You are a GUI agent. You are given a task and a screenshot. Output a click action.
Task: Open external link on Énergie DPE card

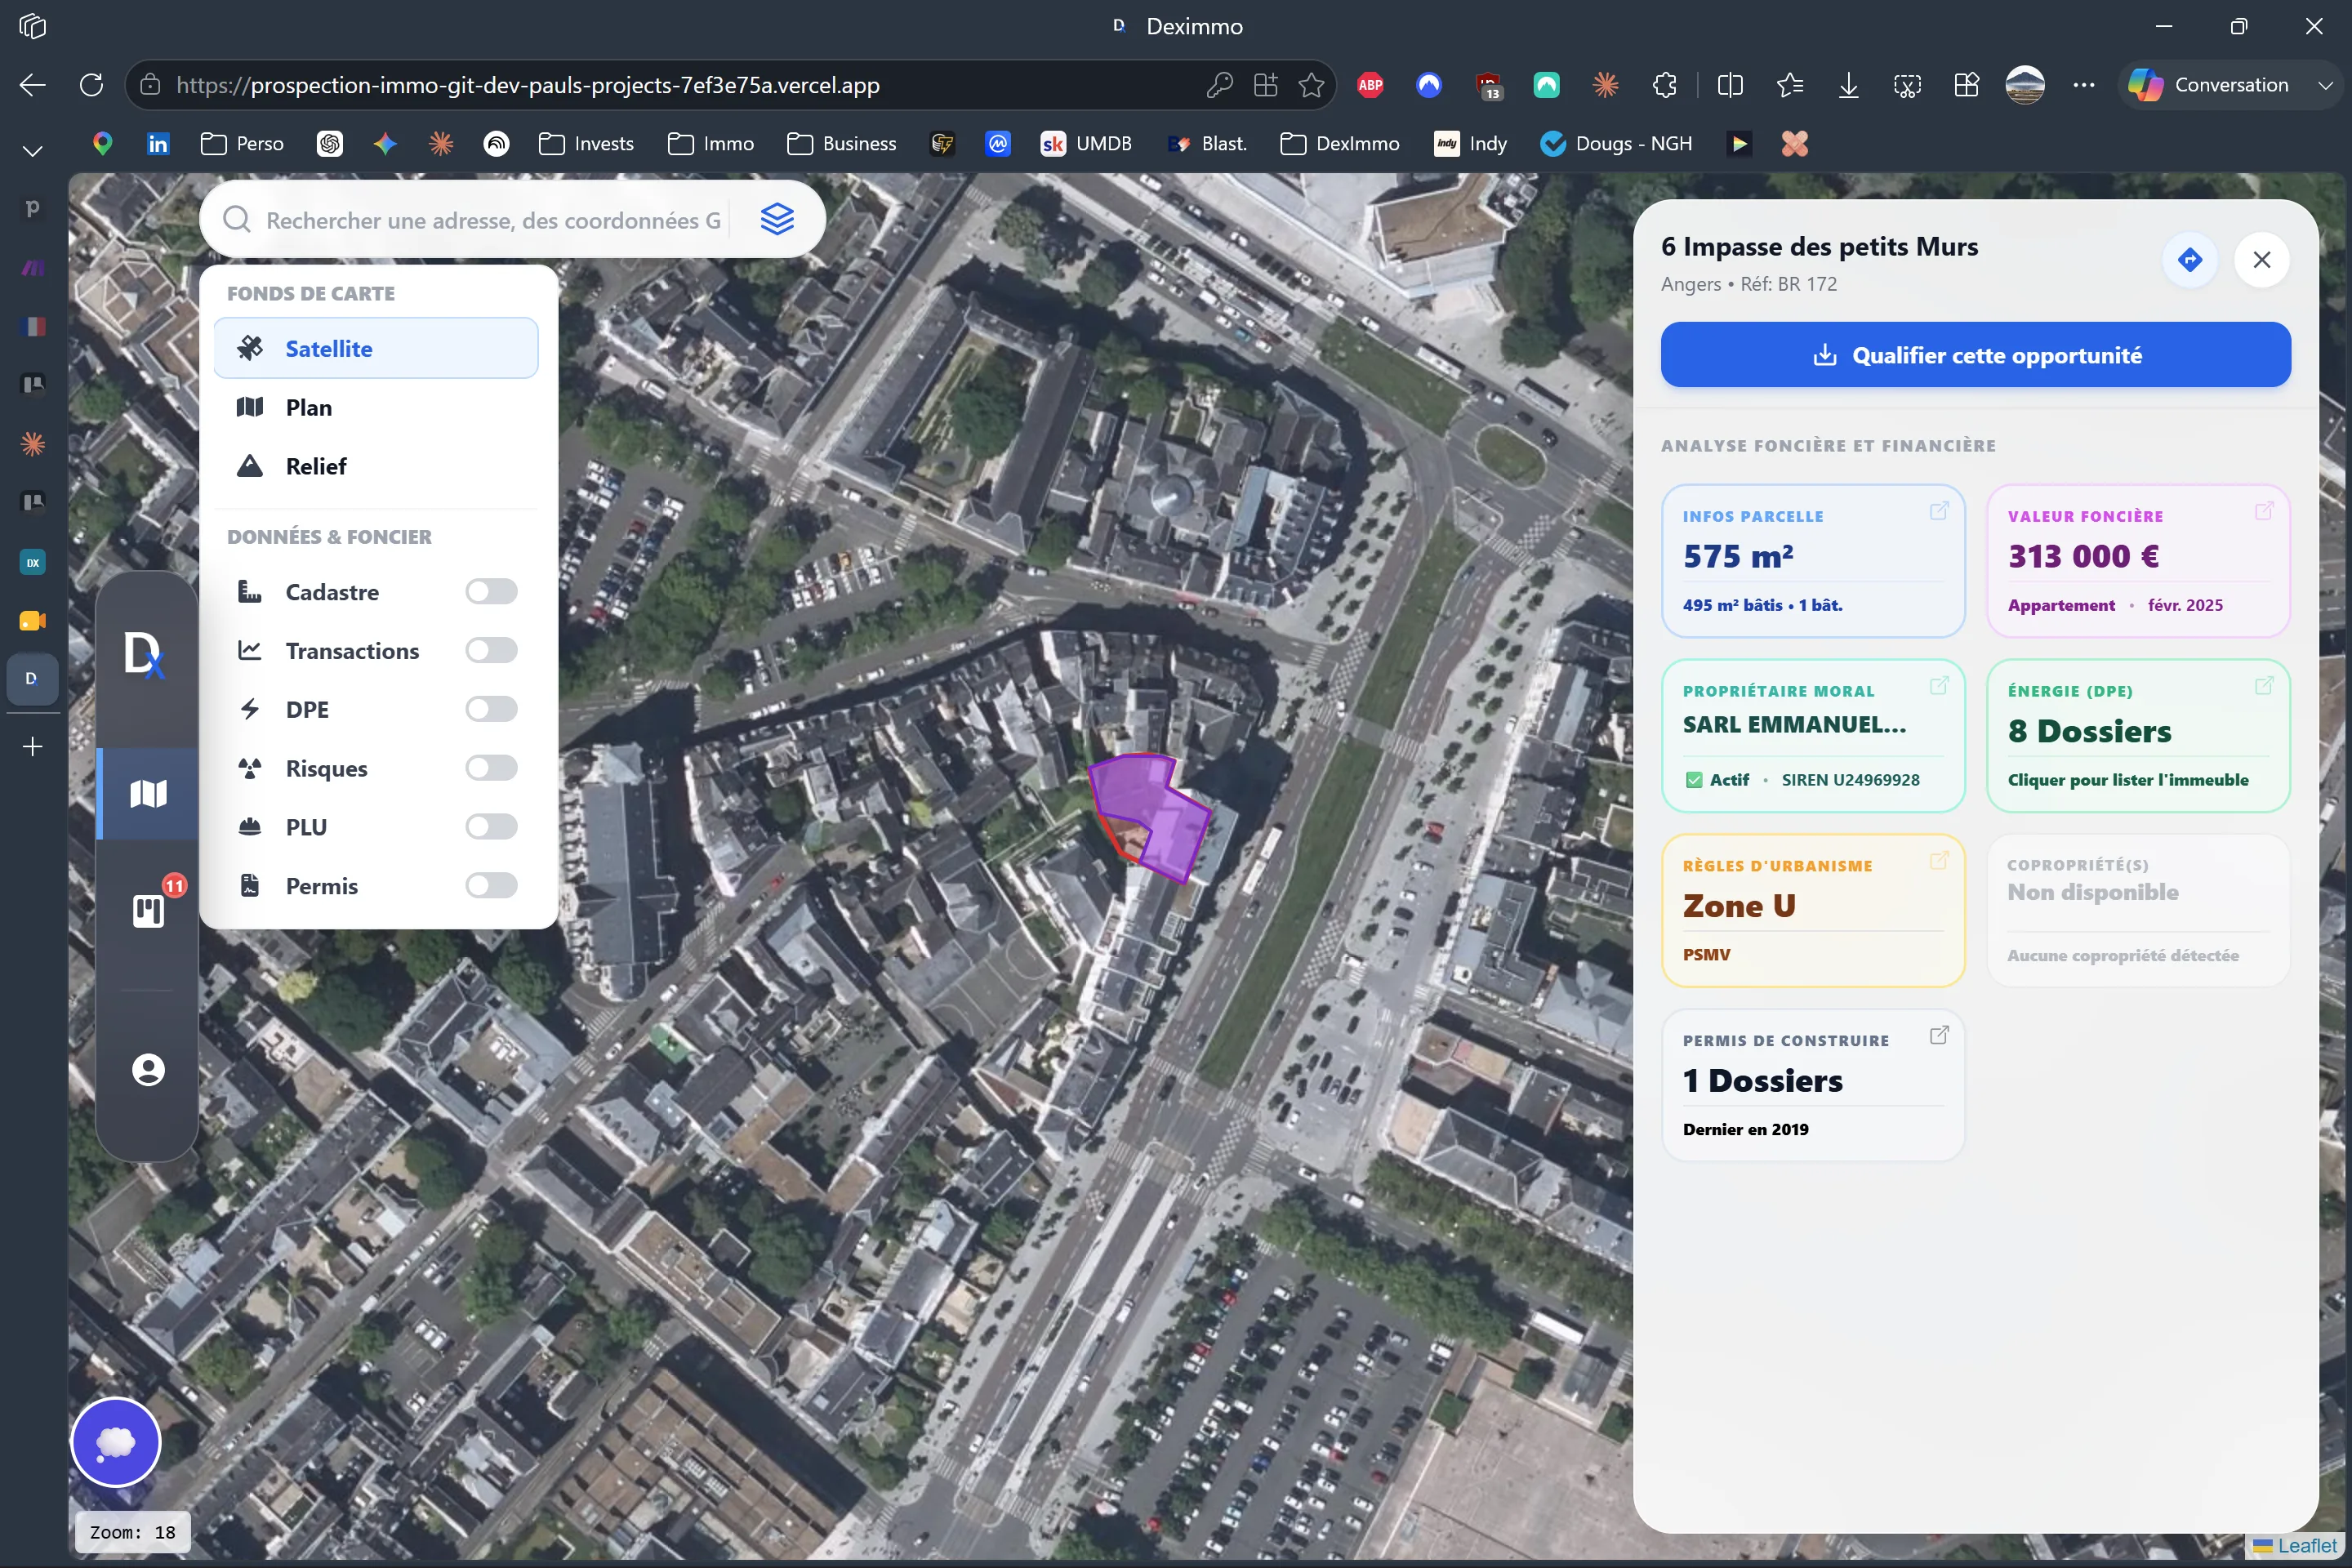pyautogui.click(x=2264, y=686)
